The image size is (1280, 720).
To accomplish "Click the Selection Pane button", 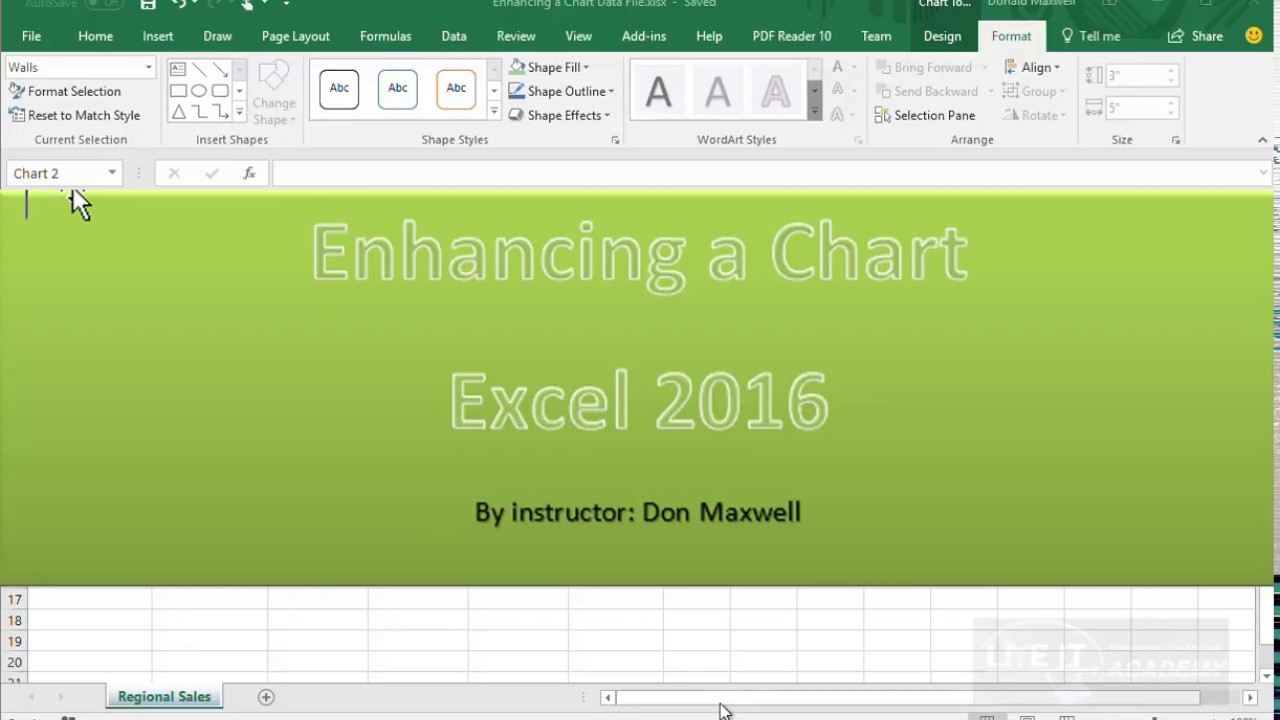I will 925,115.
